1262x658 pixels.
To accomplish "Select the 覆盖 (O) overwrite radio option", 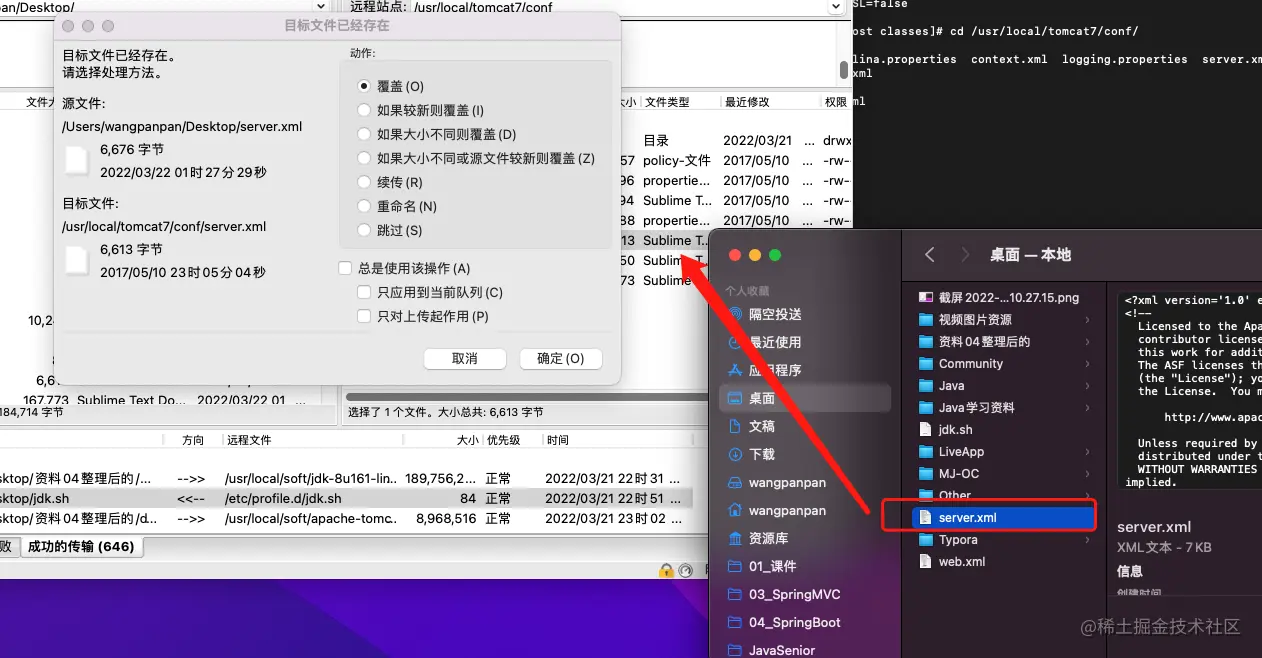I will pos(391,86).
